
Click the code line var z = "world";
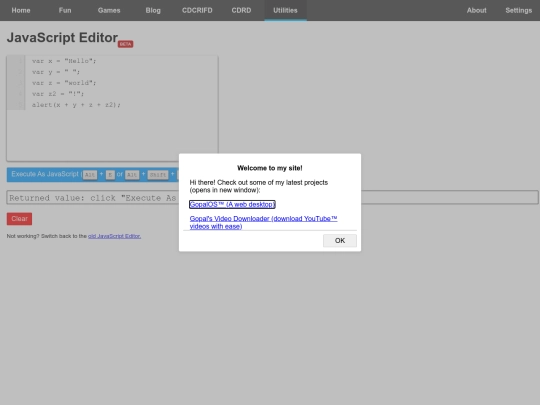point(64,83)
